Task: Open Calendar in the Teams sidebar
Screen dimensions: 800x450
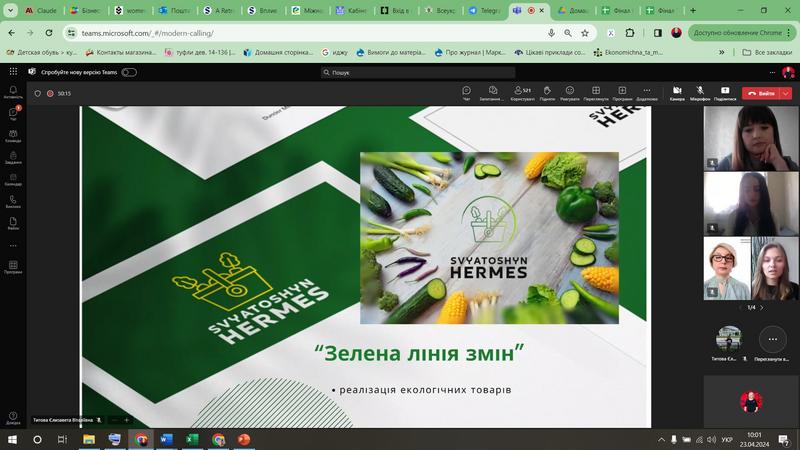Action: point(13,180)
